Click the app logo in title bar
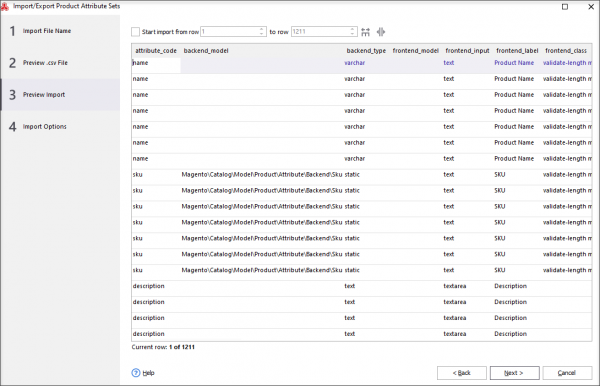The width and height of the screenshot is (600, 386). tap(5, 6)
